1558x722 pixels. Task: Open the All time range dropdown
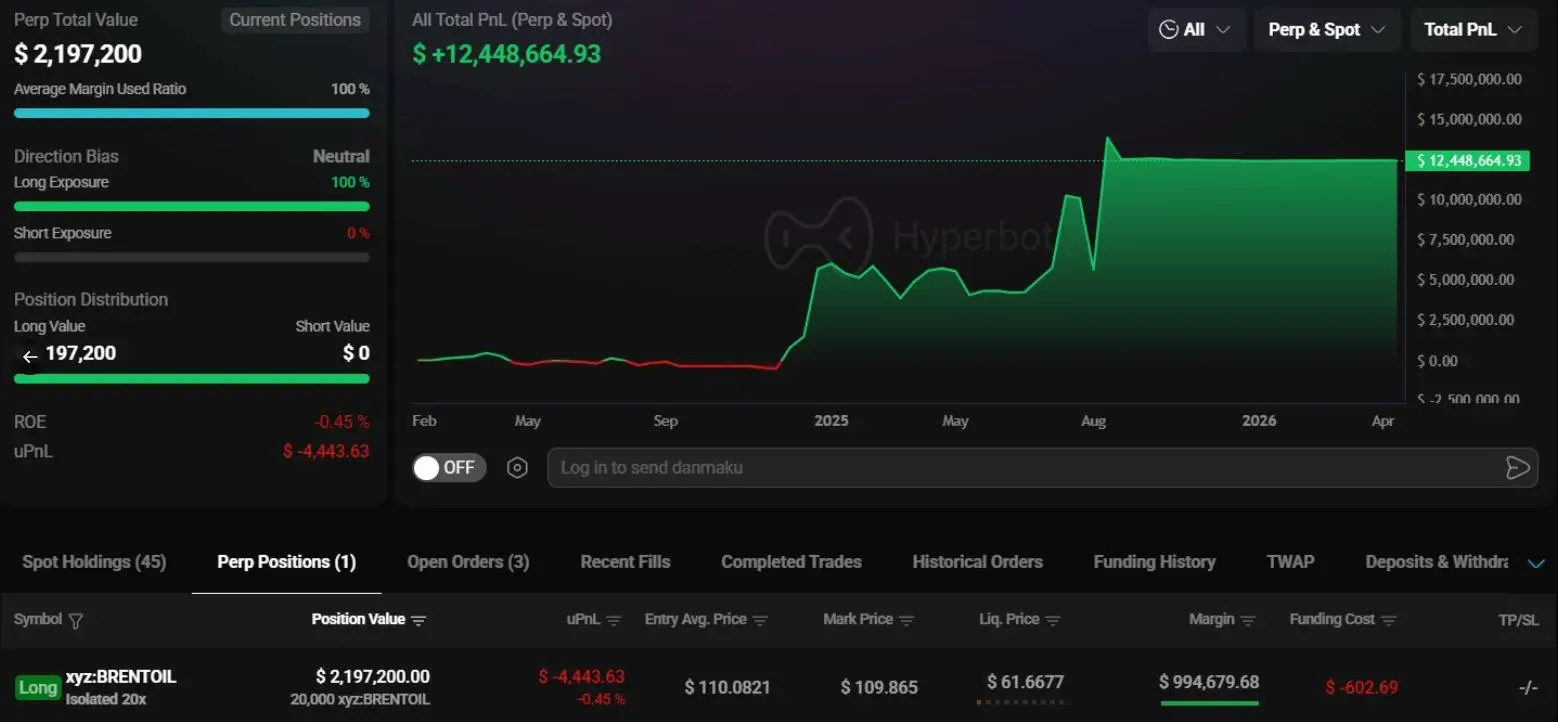(1195, 30)
